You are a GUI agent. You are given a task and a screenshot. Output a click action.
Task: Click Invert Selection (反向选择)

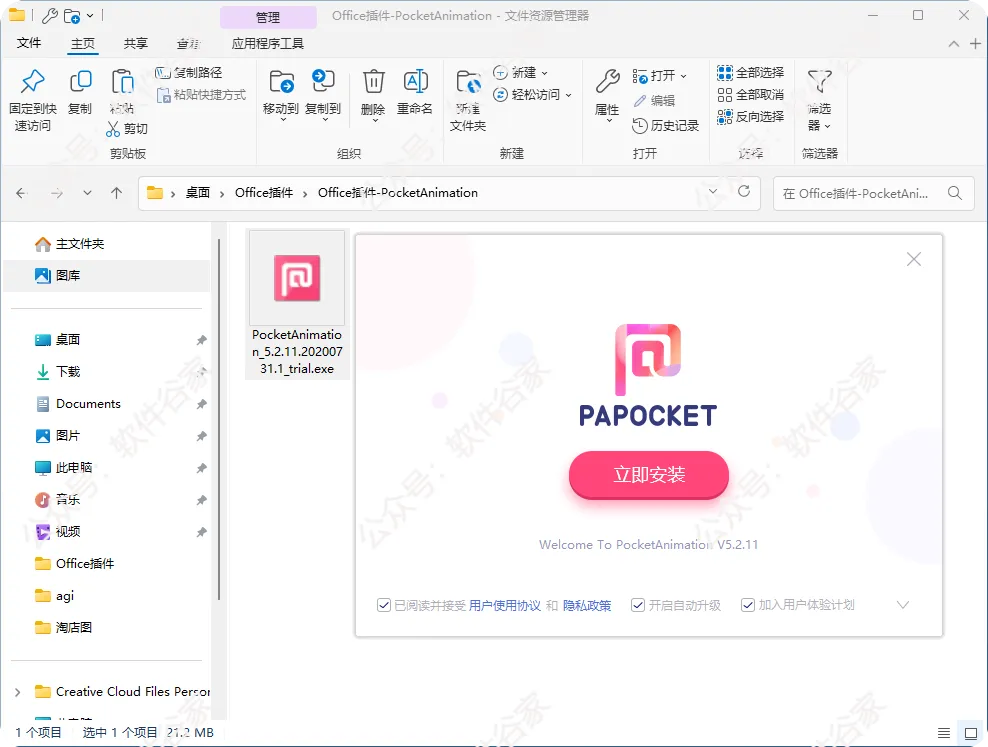coord(750,117)
